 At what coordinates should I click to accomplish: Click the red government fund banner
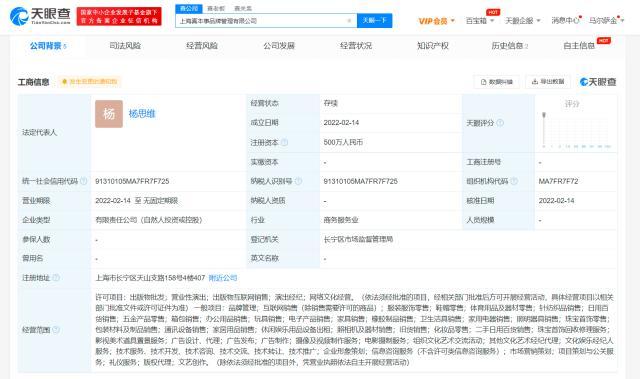click(119, 16)
